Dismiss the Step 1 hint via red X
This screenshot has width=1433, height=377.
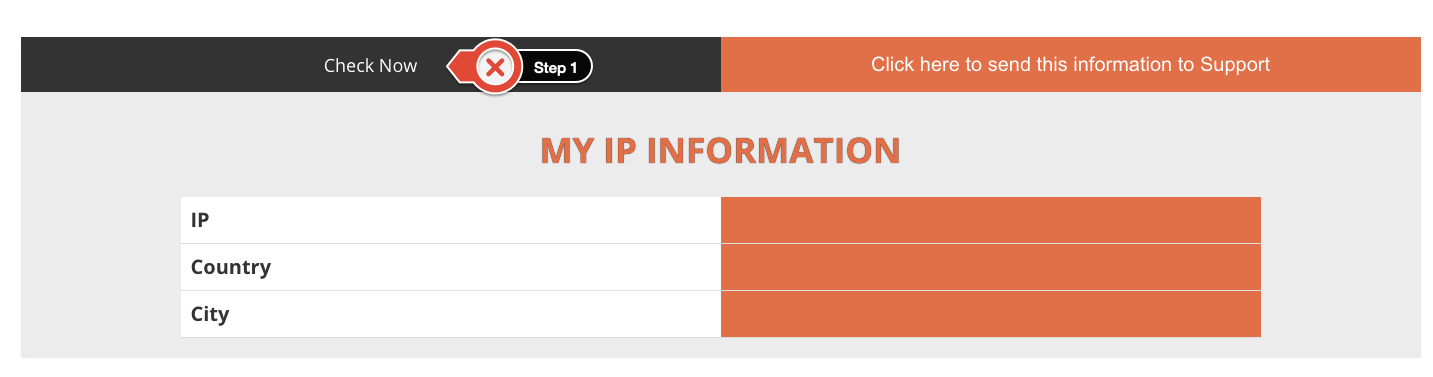[494, 68]
